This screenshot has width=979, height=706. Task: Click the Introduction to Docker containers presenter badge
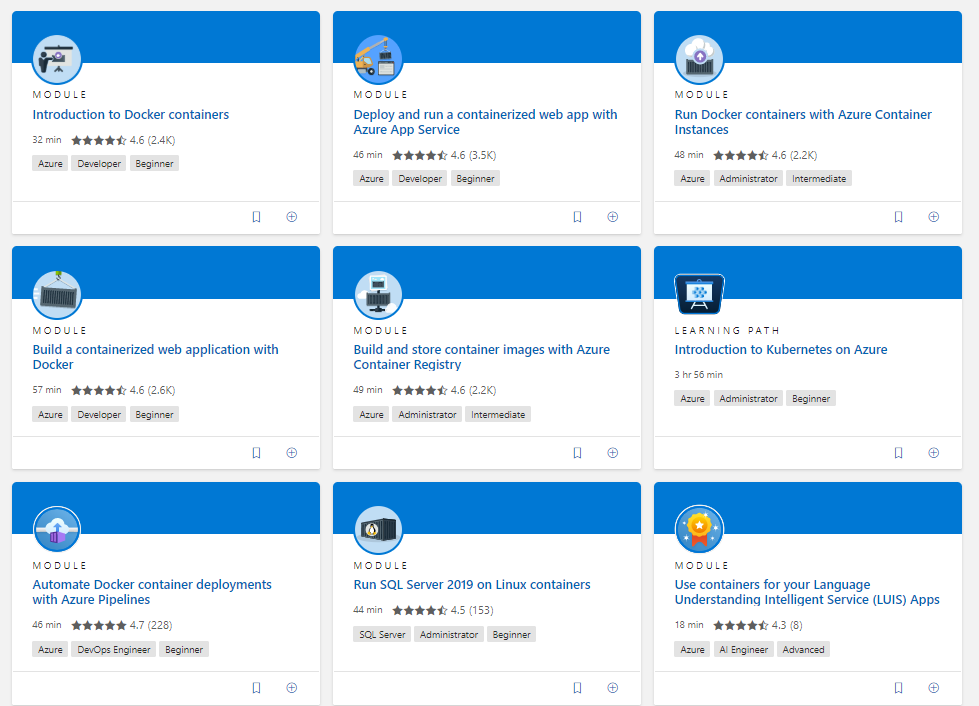coord(57,60)
